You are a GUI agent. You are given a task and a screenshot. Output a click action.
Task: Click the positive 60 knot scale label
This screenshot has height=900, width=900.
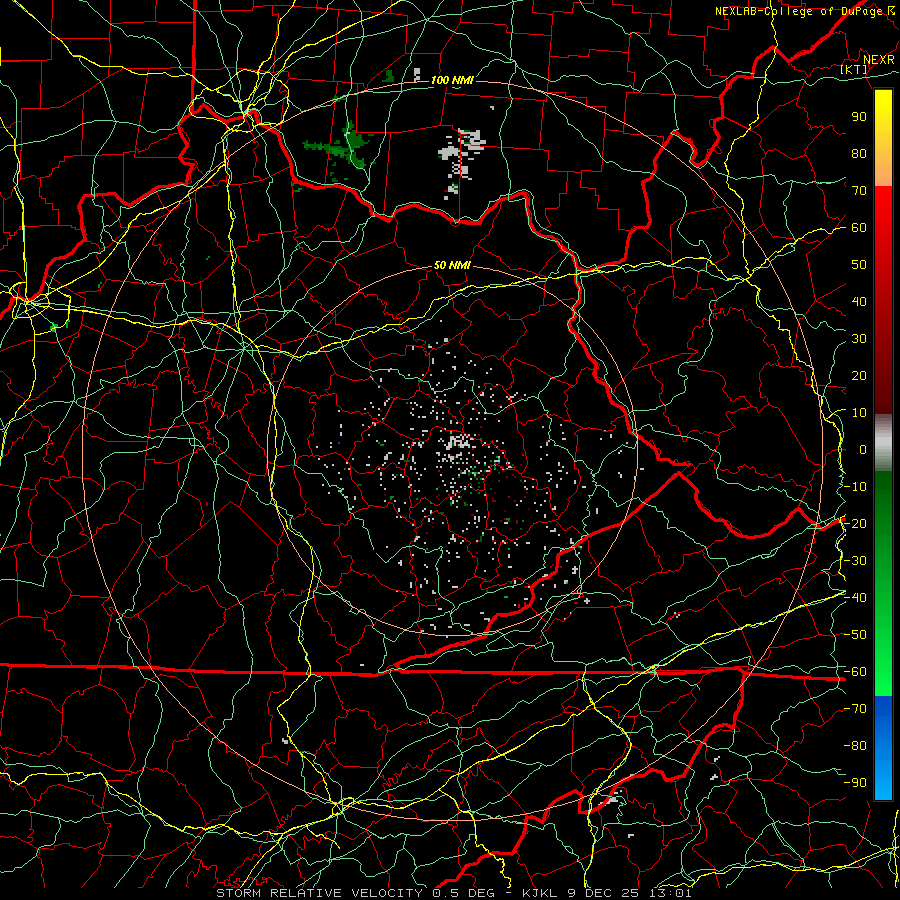859,227
